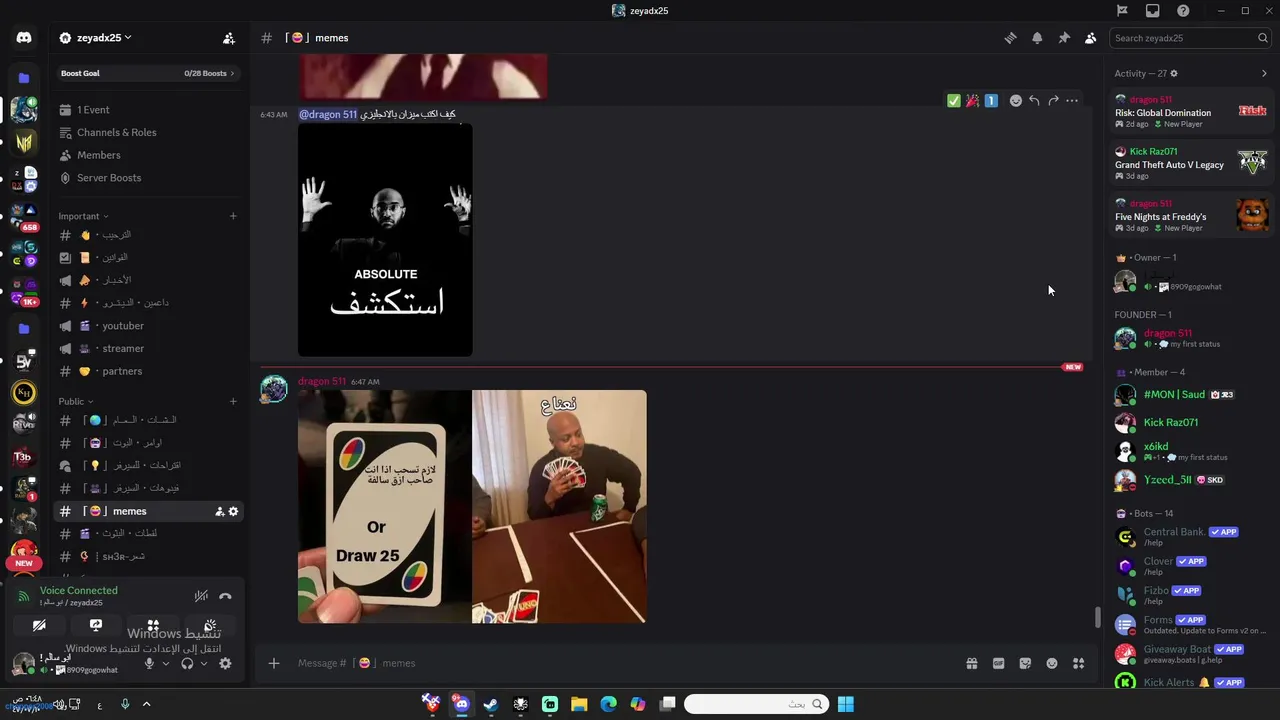Open Activity settings gear icon
Screen dimensions: 1280x720
click(1174, 73)
